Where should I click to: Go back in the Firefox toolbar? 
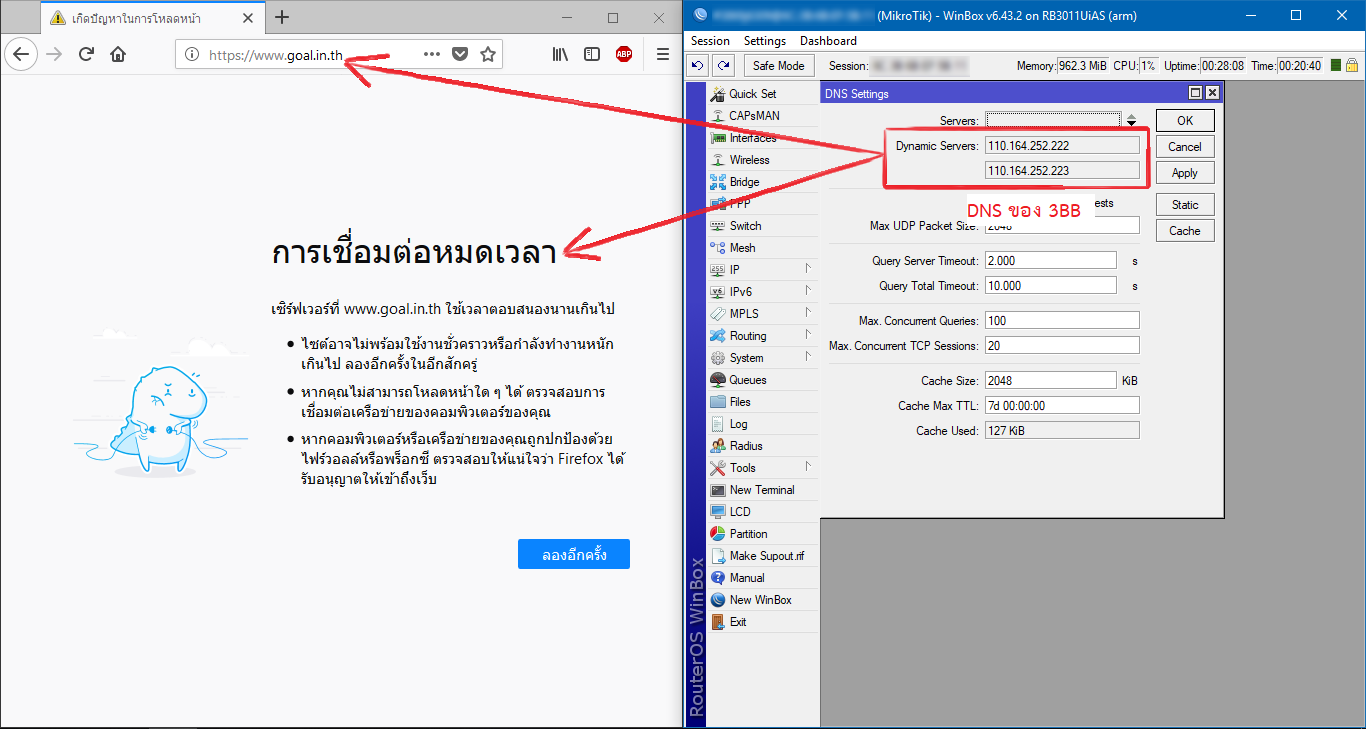(x=20, y=54)
